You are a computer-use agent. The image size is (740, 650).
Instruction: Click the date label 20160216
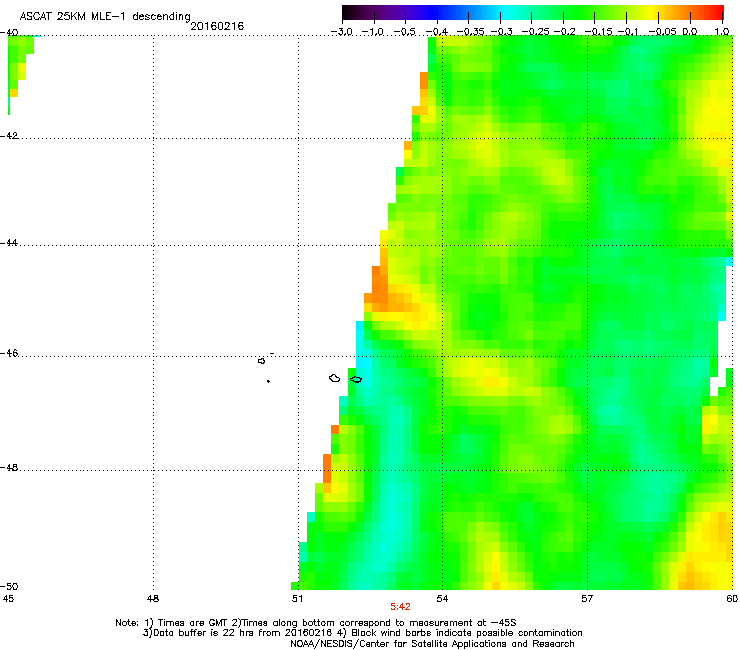coord(217,26)
